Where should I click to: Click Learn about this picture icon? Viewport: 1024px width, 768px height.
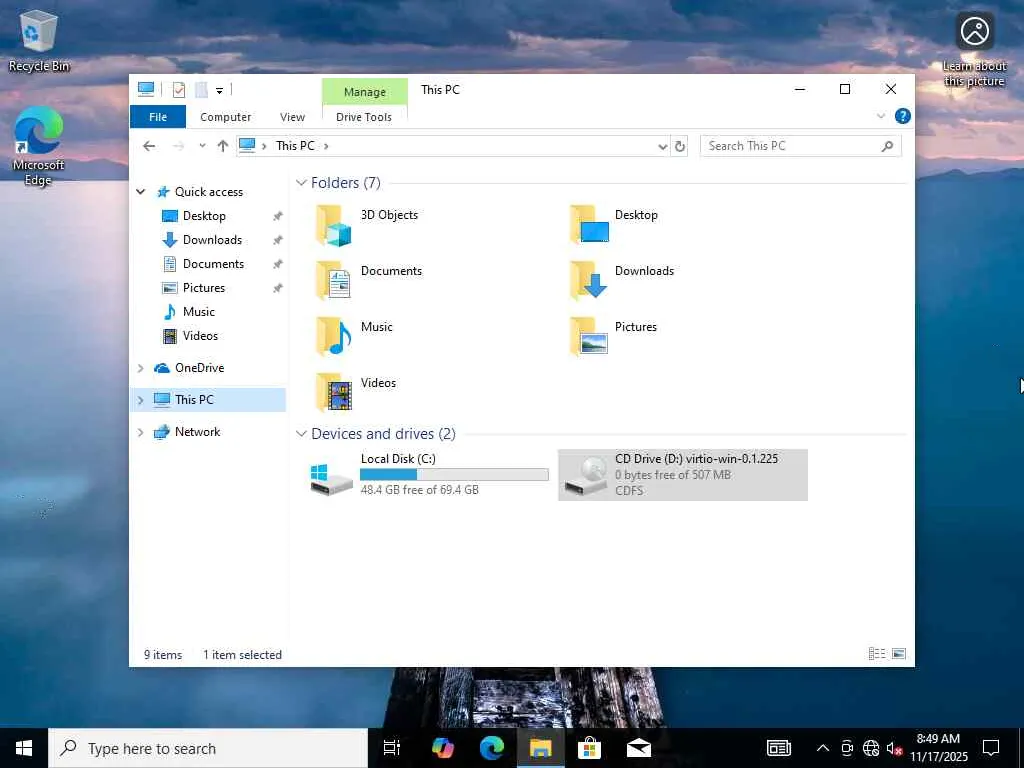point(974,50)
